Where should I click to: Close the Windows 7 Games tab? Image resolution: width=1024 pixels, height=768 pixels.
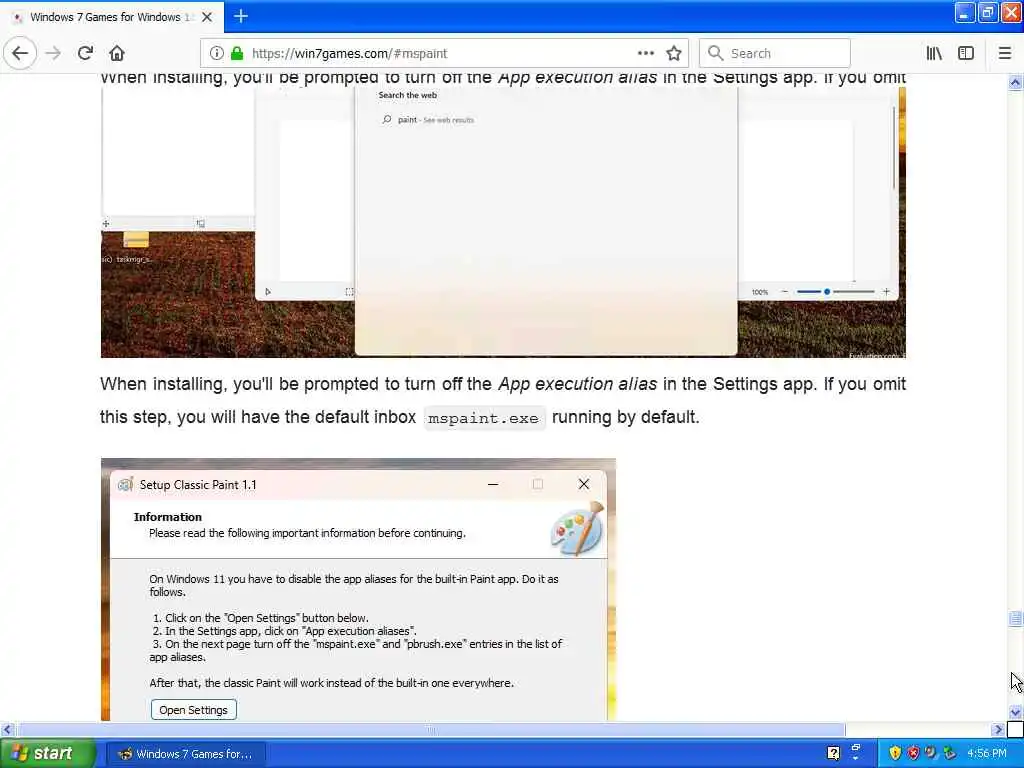point(207,17)
